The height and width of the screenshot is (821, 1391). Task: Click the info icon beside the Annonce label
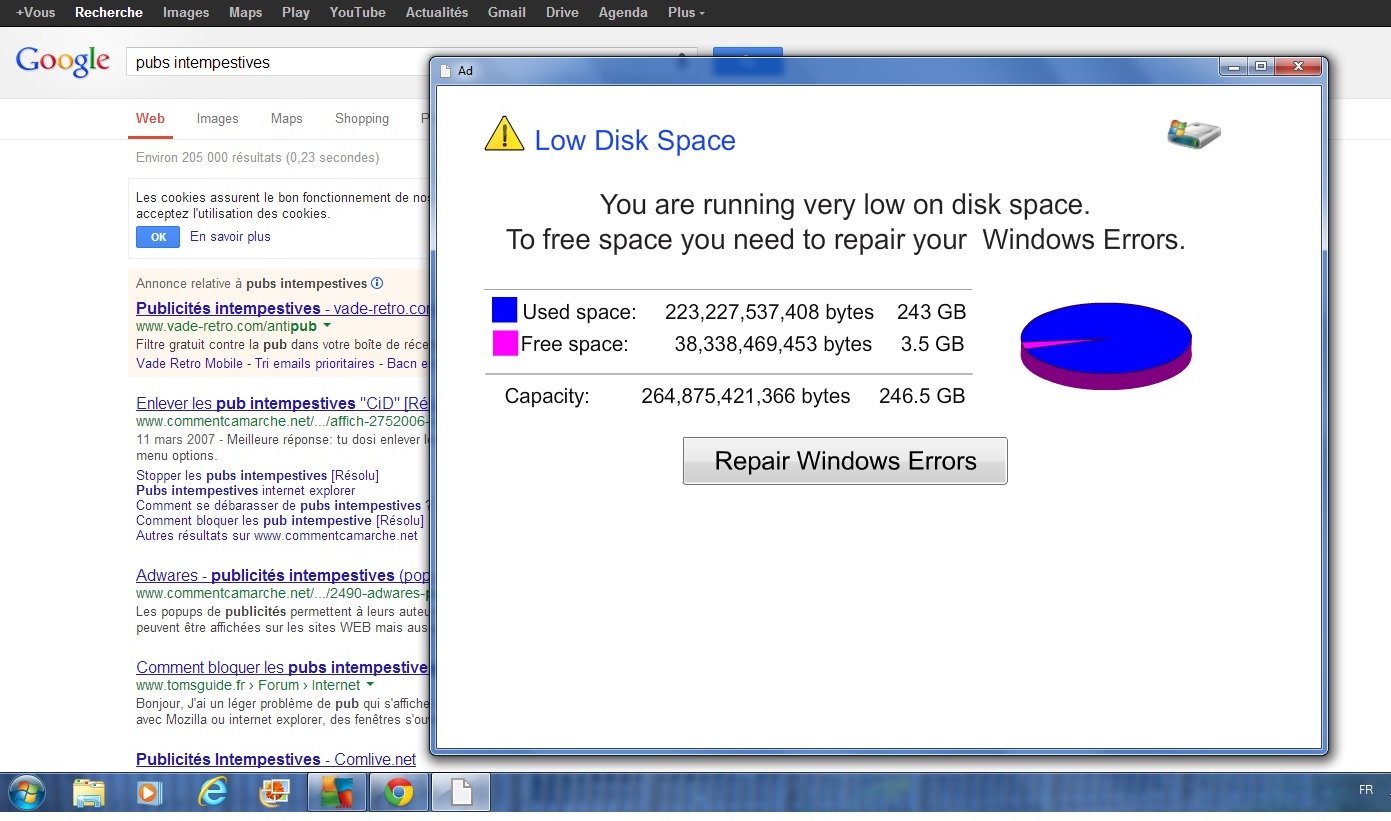(x=377, y=283)
